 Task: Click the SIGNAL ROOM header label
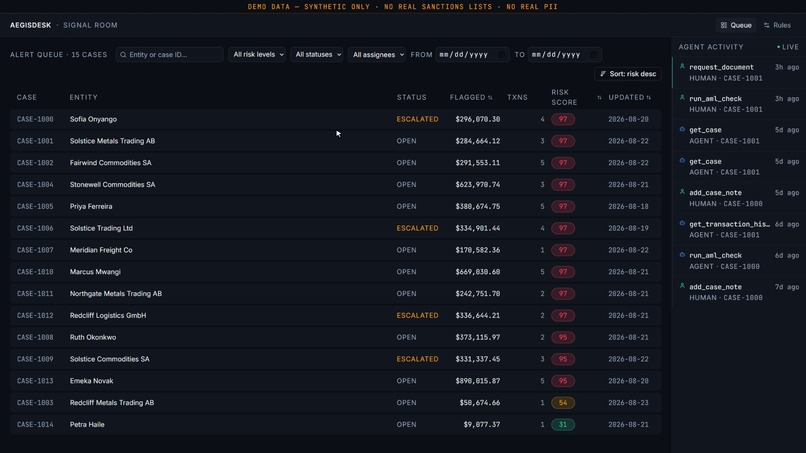pyautogui.click(x=90, y=25)
